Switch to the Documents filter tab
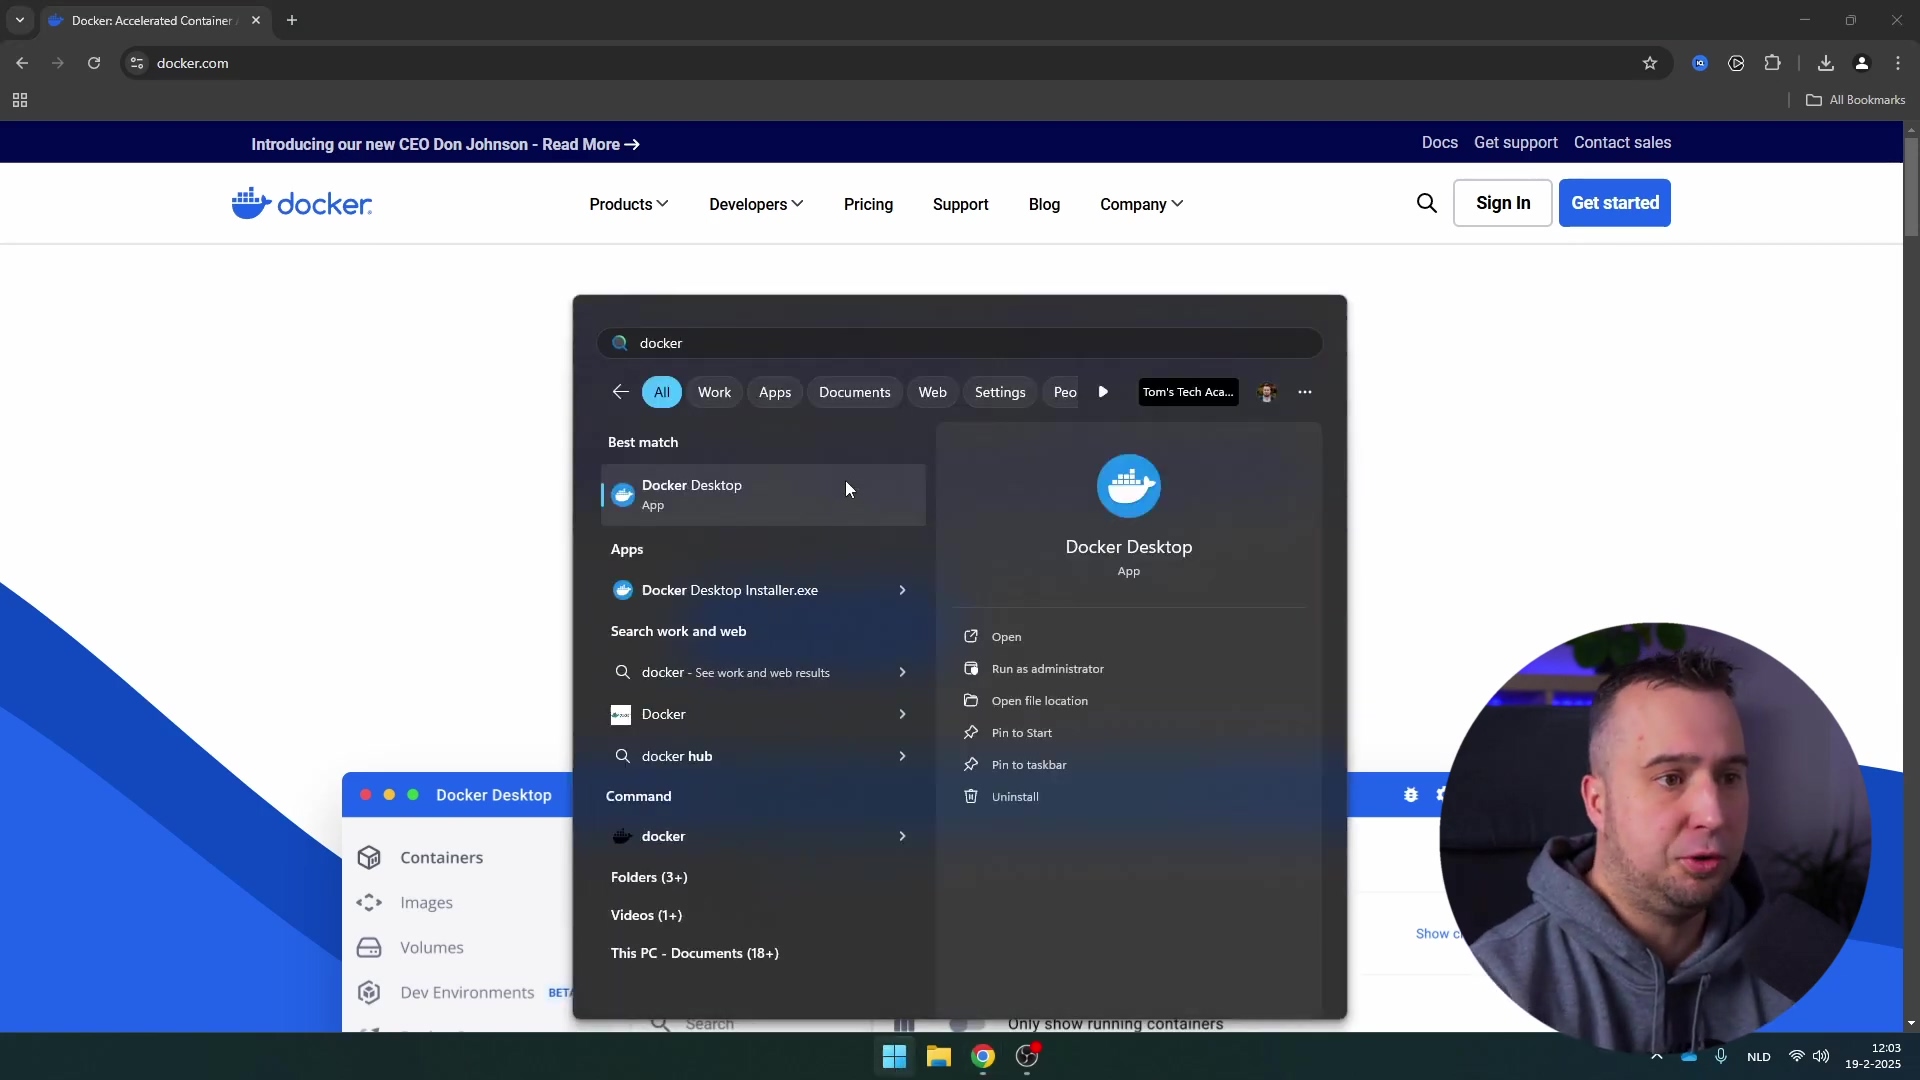Viewport: 1920px width, 1080px height. pyautogui.click(x=854, y=392)
